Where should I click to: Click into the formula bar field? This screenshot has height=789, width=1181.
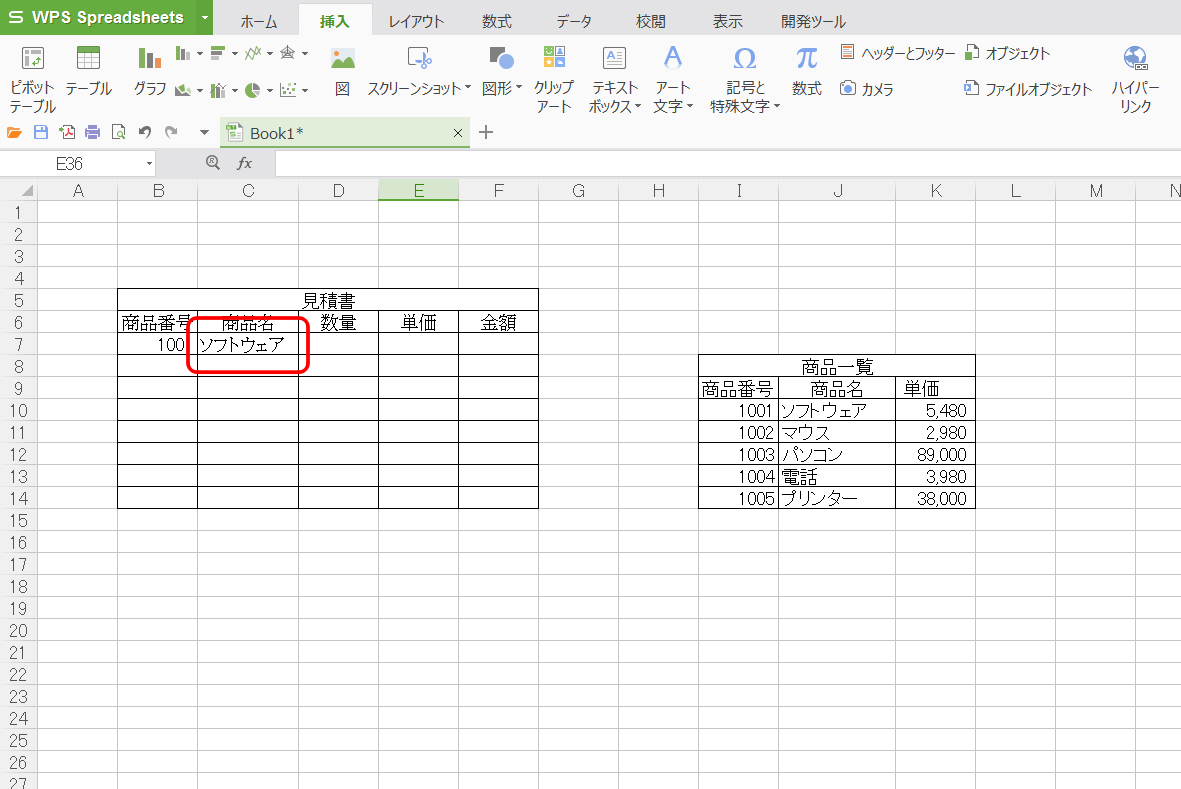[x=728, y=163]
